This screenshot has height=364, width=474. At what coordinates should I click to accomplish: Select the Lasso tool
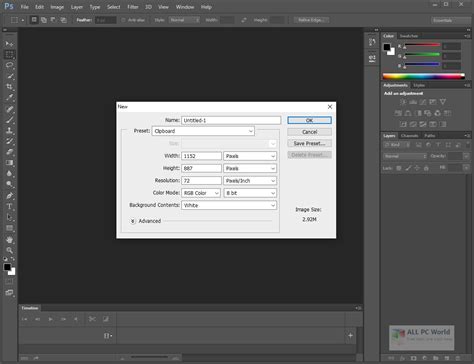pos(9,65)
